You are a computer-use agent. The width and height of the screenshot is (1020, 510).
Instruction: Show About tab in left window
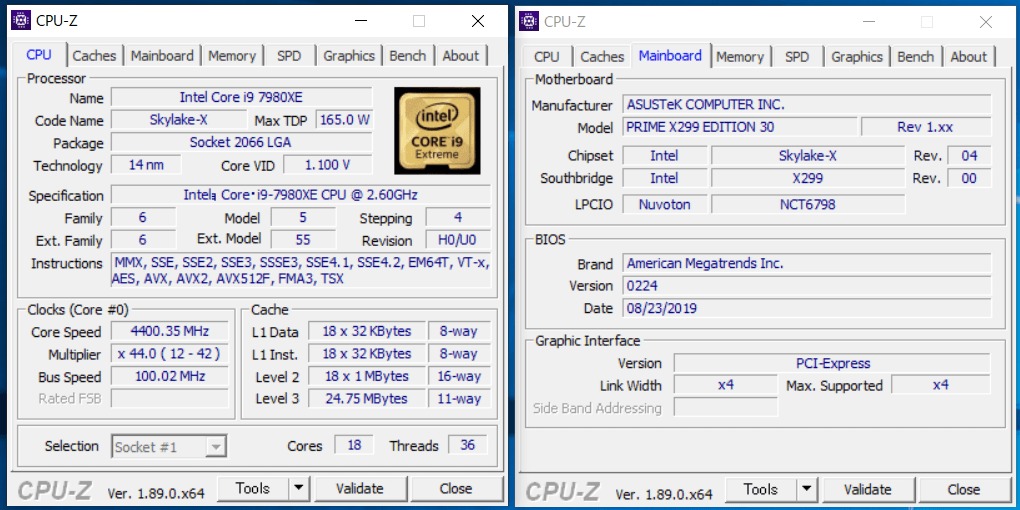461,56
